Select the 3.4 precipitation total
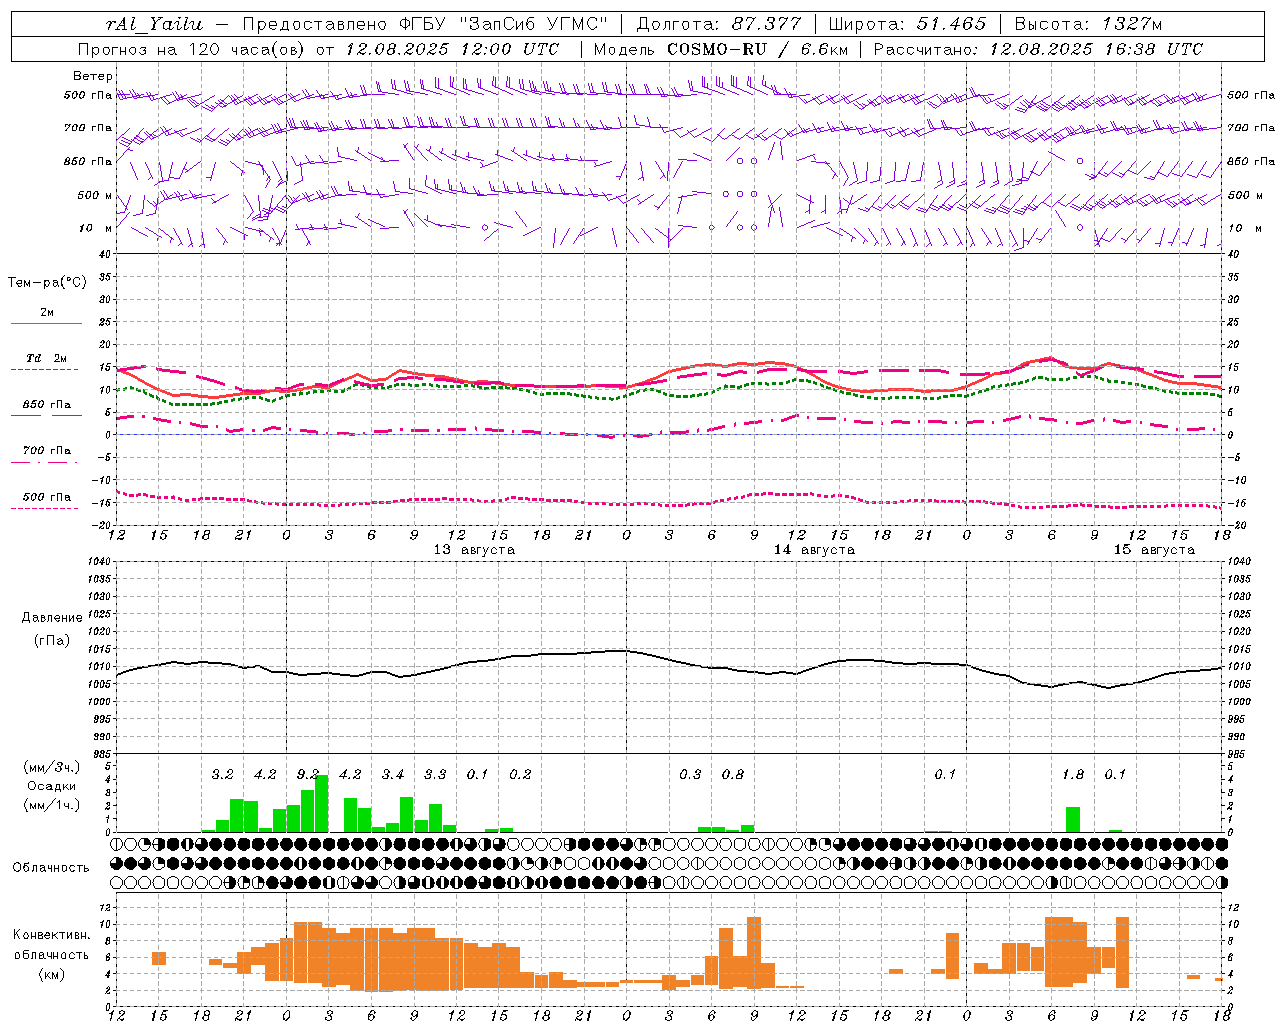 point(392,775)
